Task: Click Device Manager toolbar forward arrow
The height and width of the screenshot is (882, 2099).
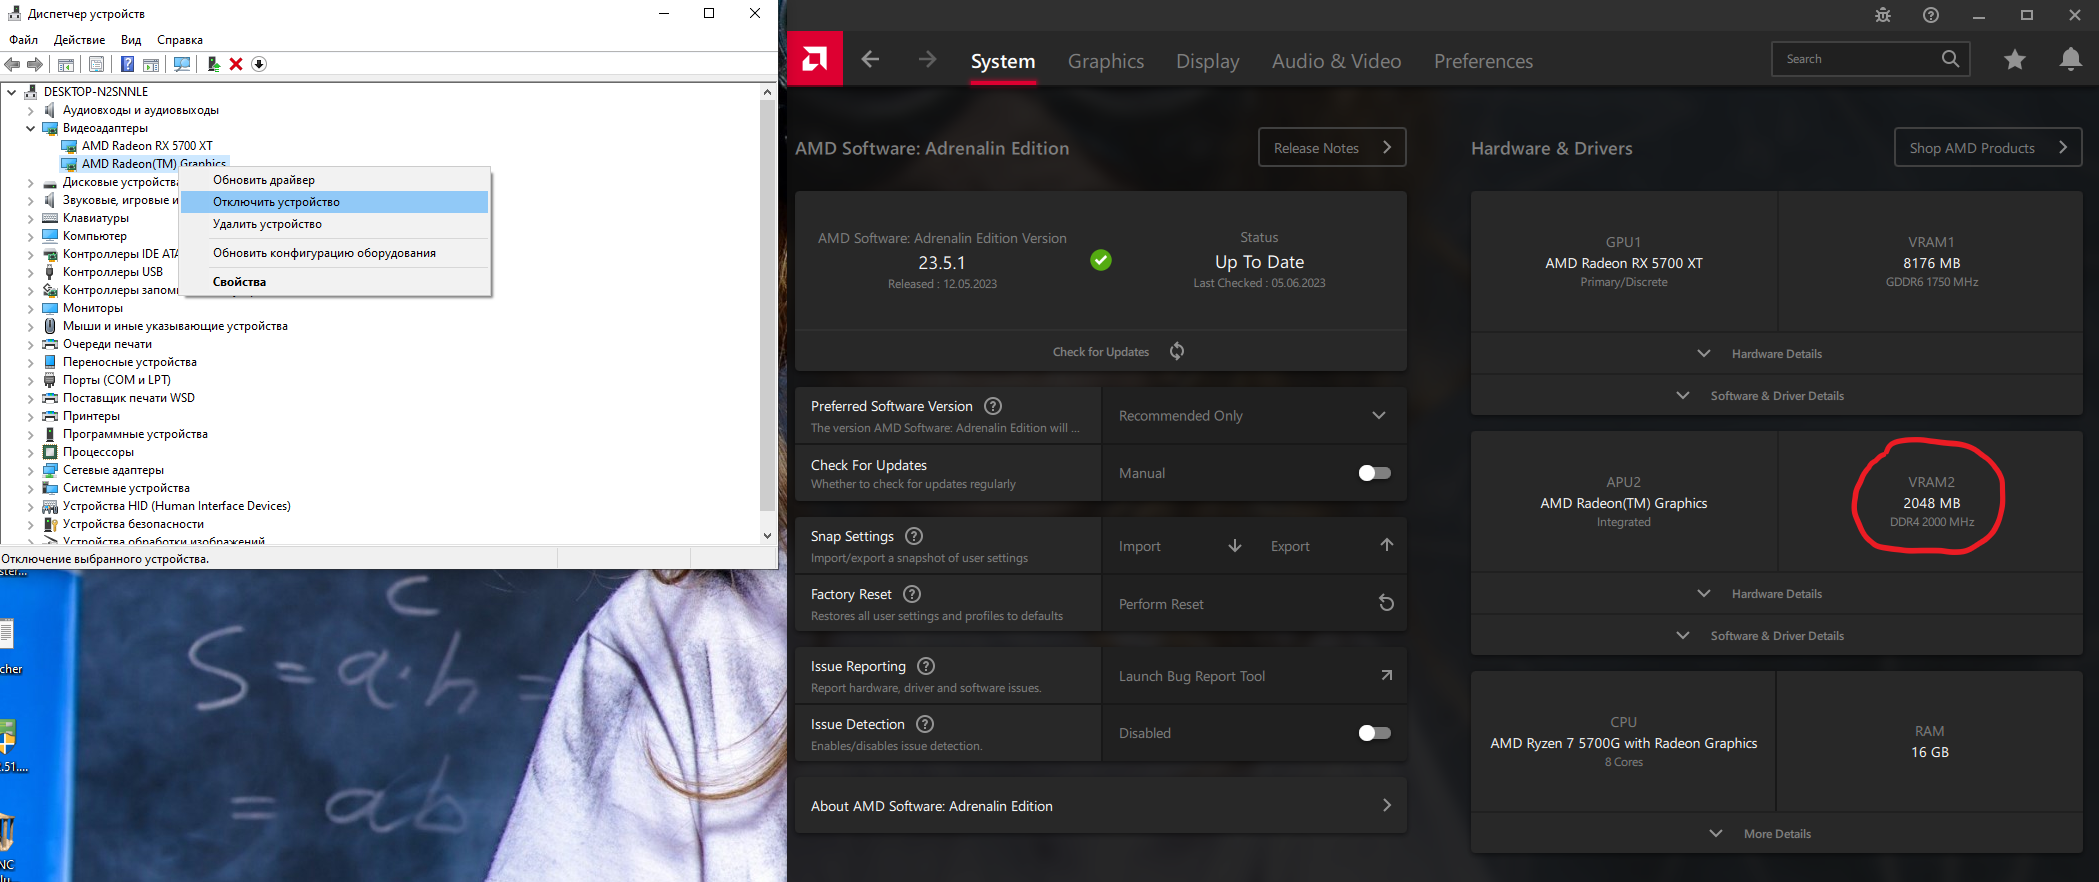Action: coord(35,64)
